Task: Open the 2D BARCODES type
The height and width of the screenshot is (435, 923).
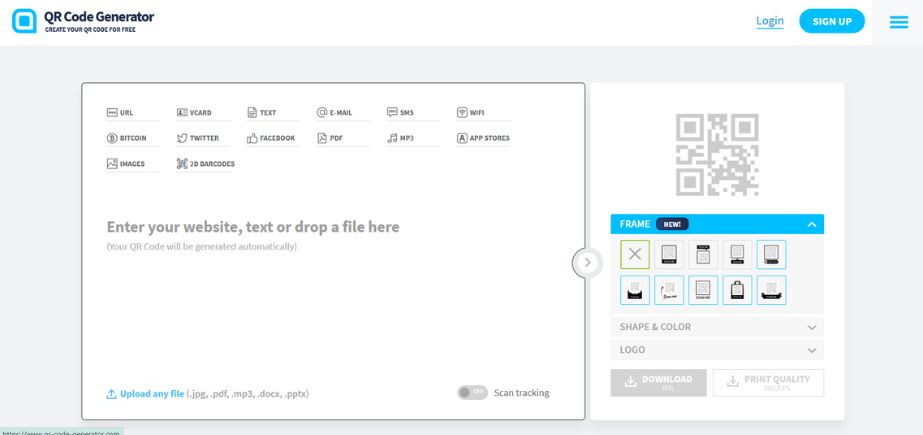Action: [205, 164]
